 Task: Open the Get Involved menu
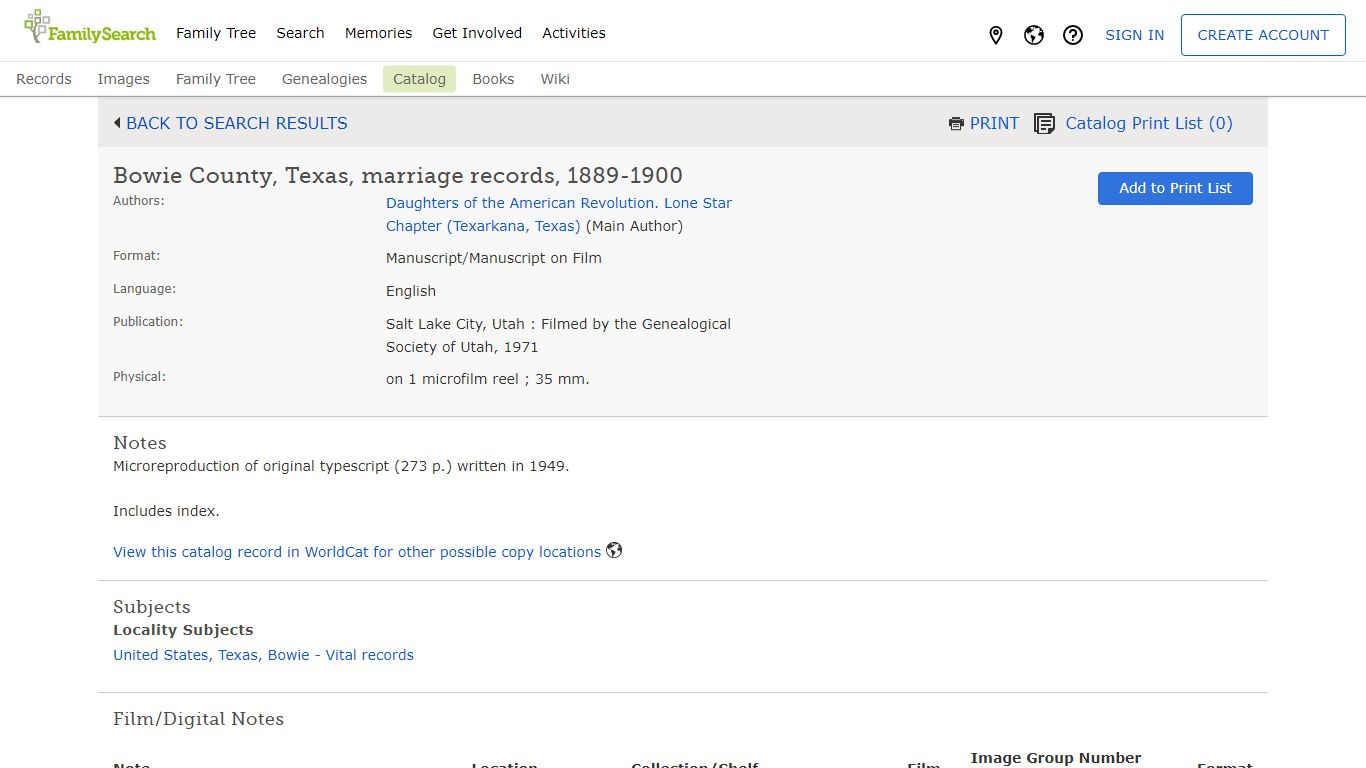pos(477,33)
